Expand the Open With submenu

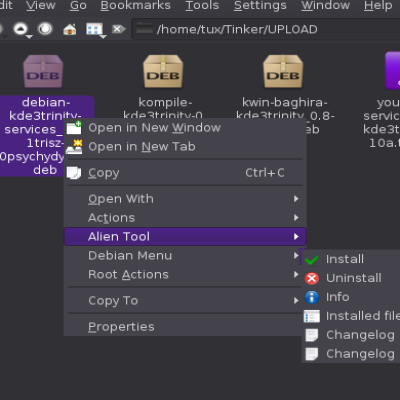(x=185, y=199)
